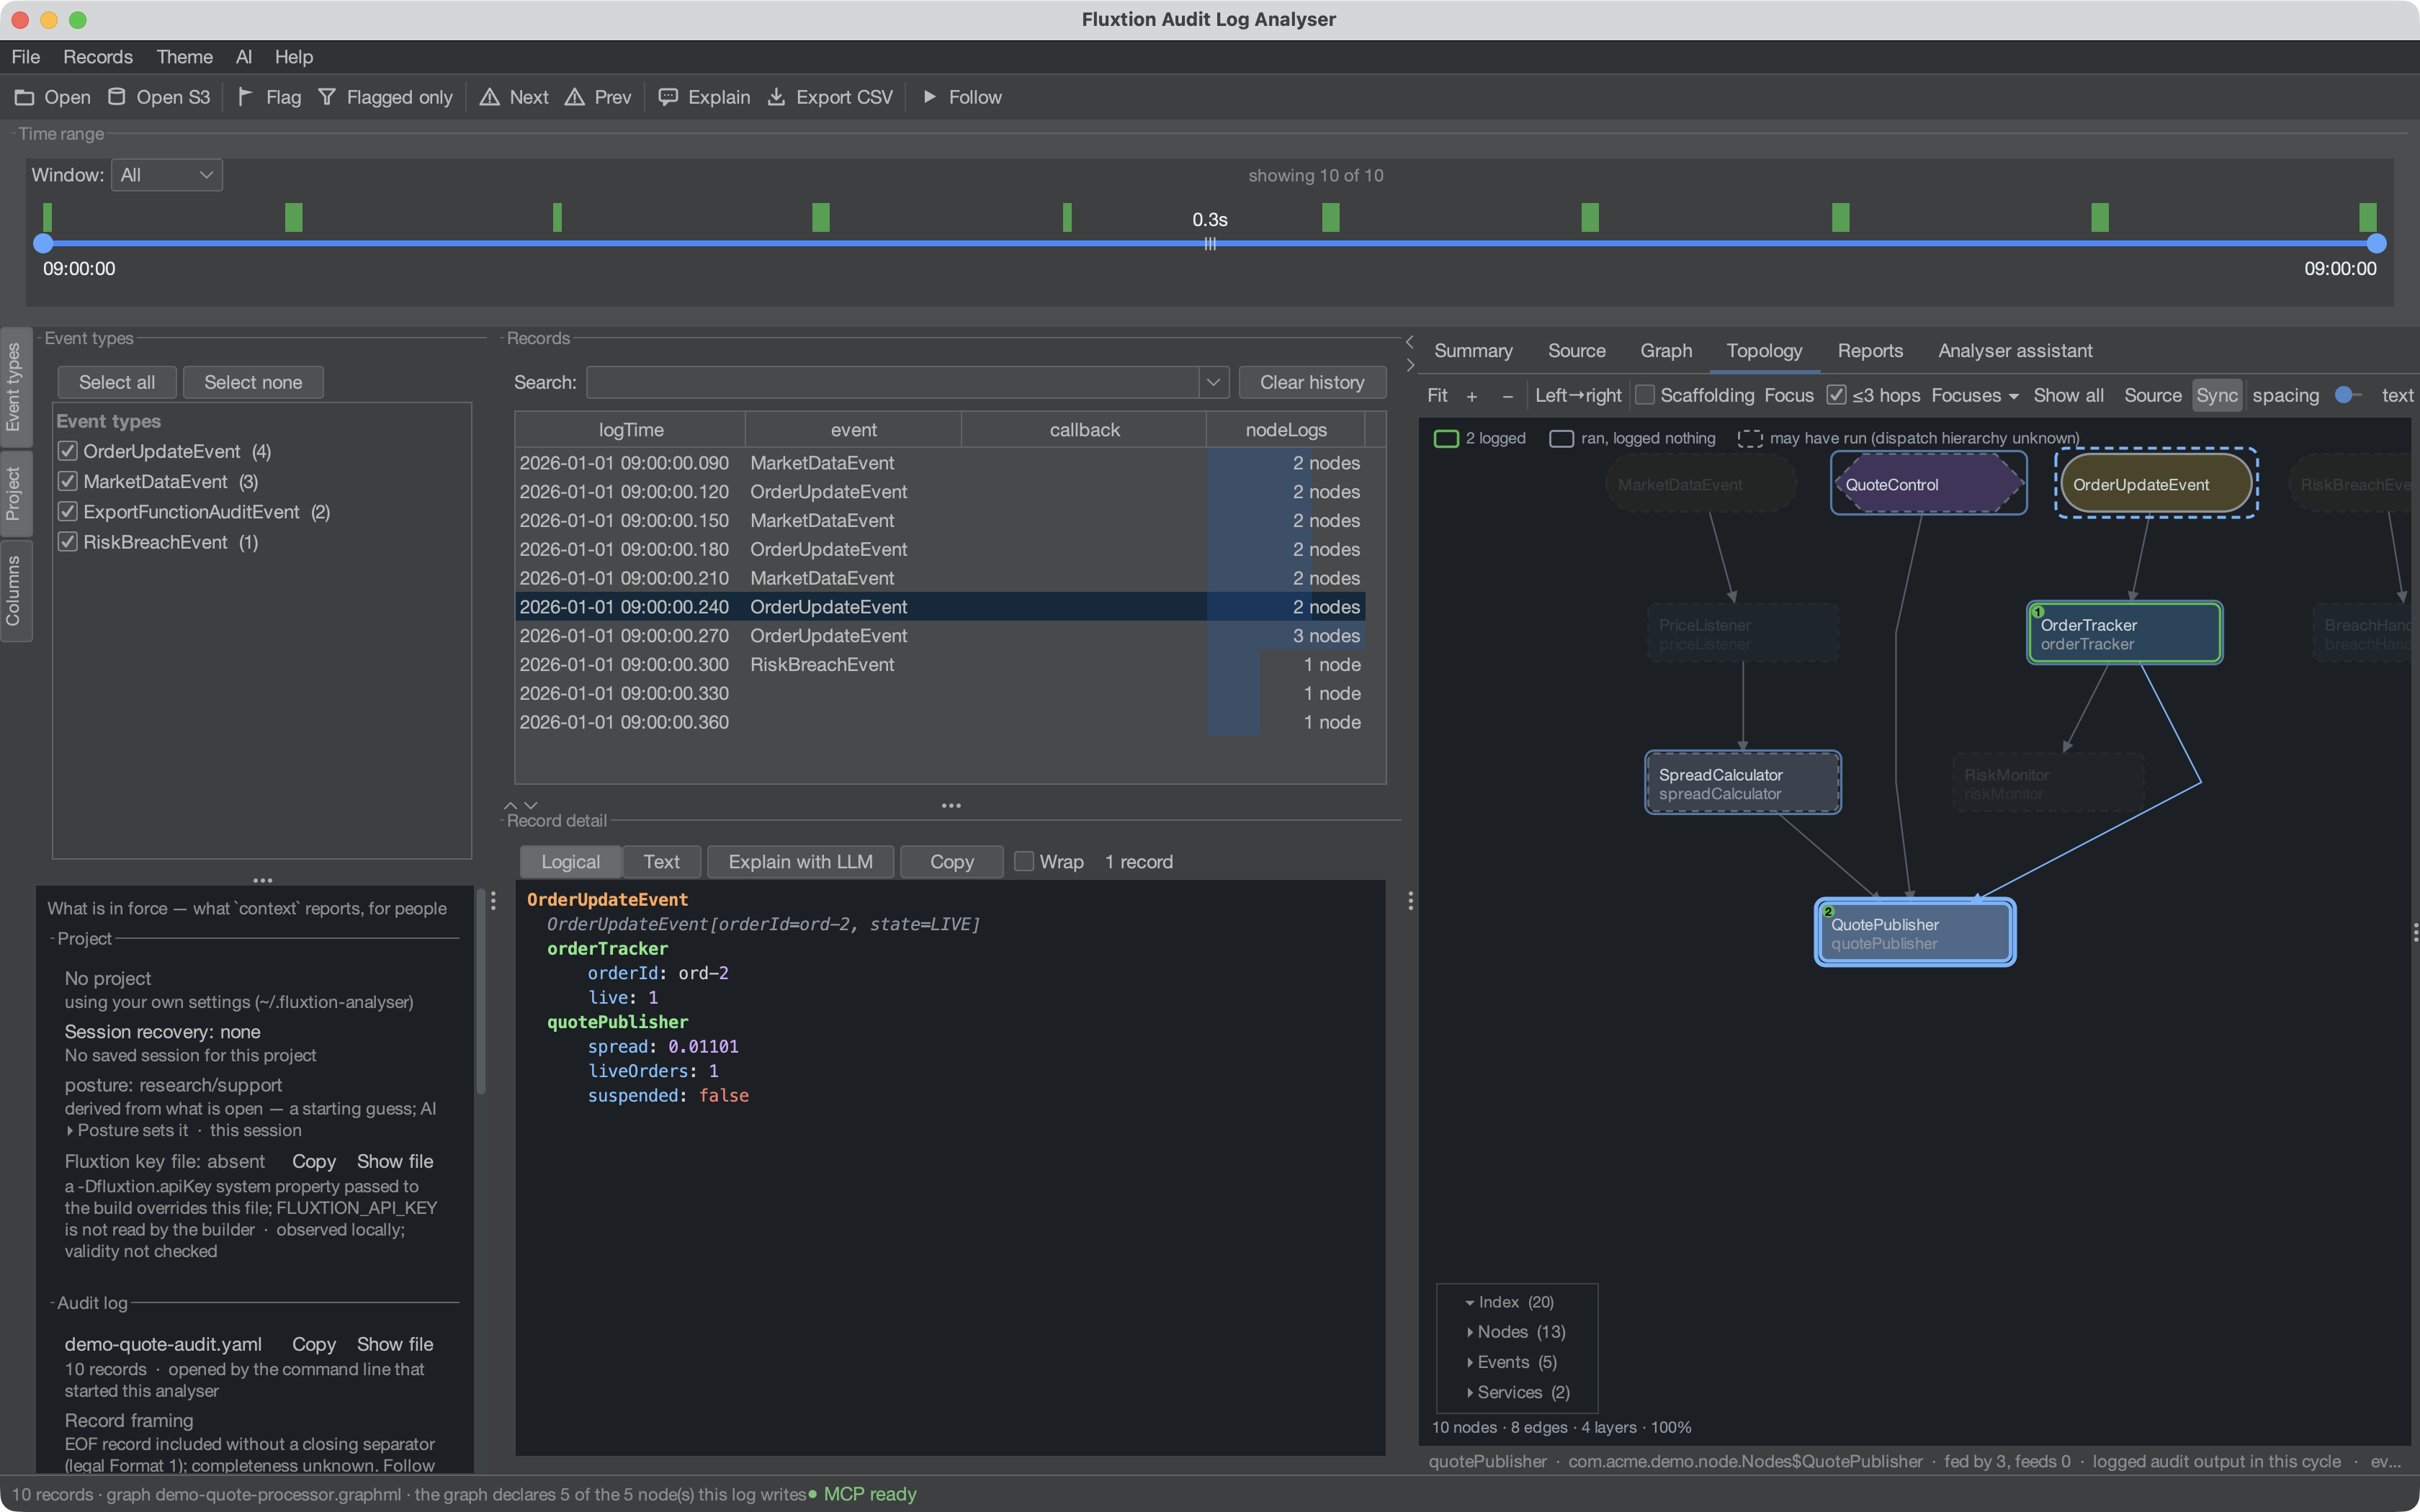Enable the Scaffolding checkbox

[1644, 395]
